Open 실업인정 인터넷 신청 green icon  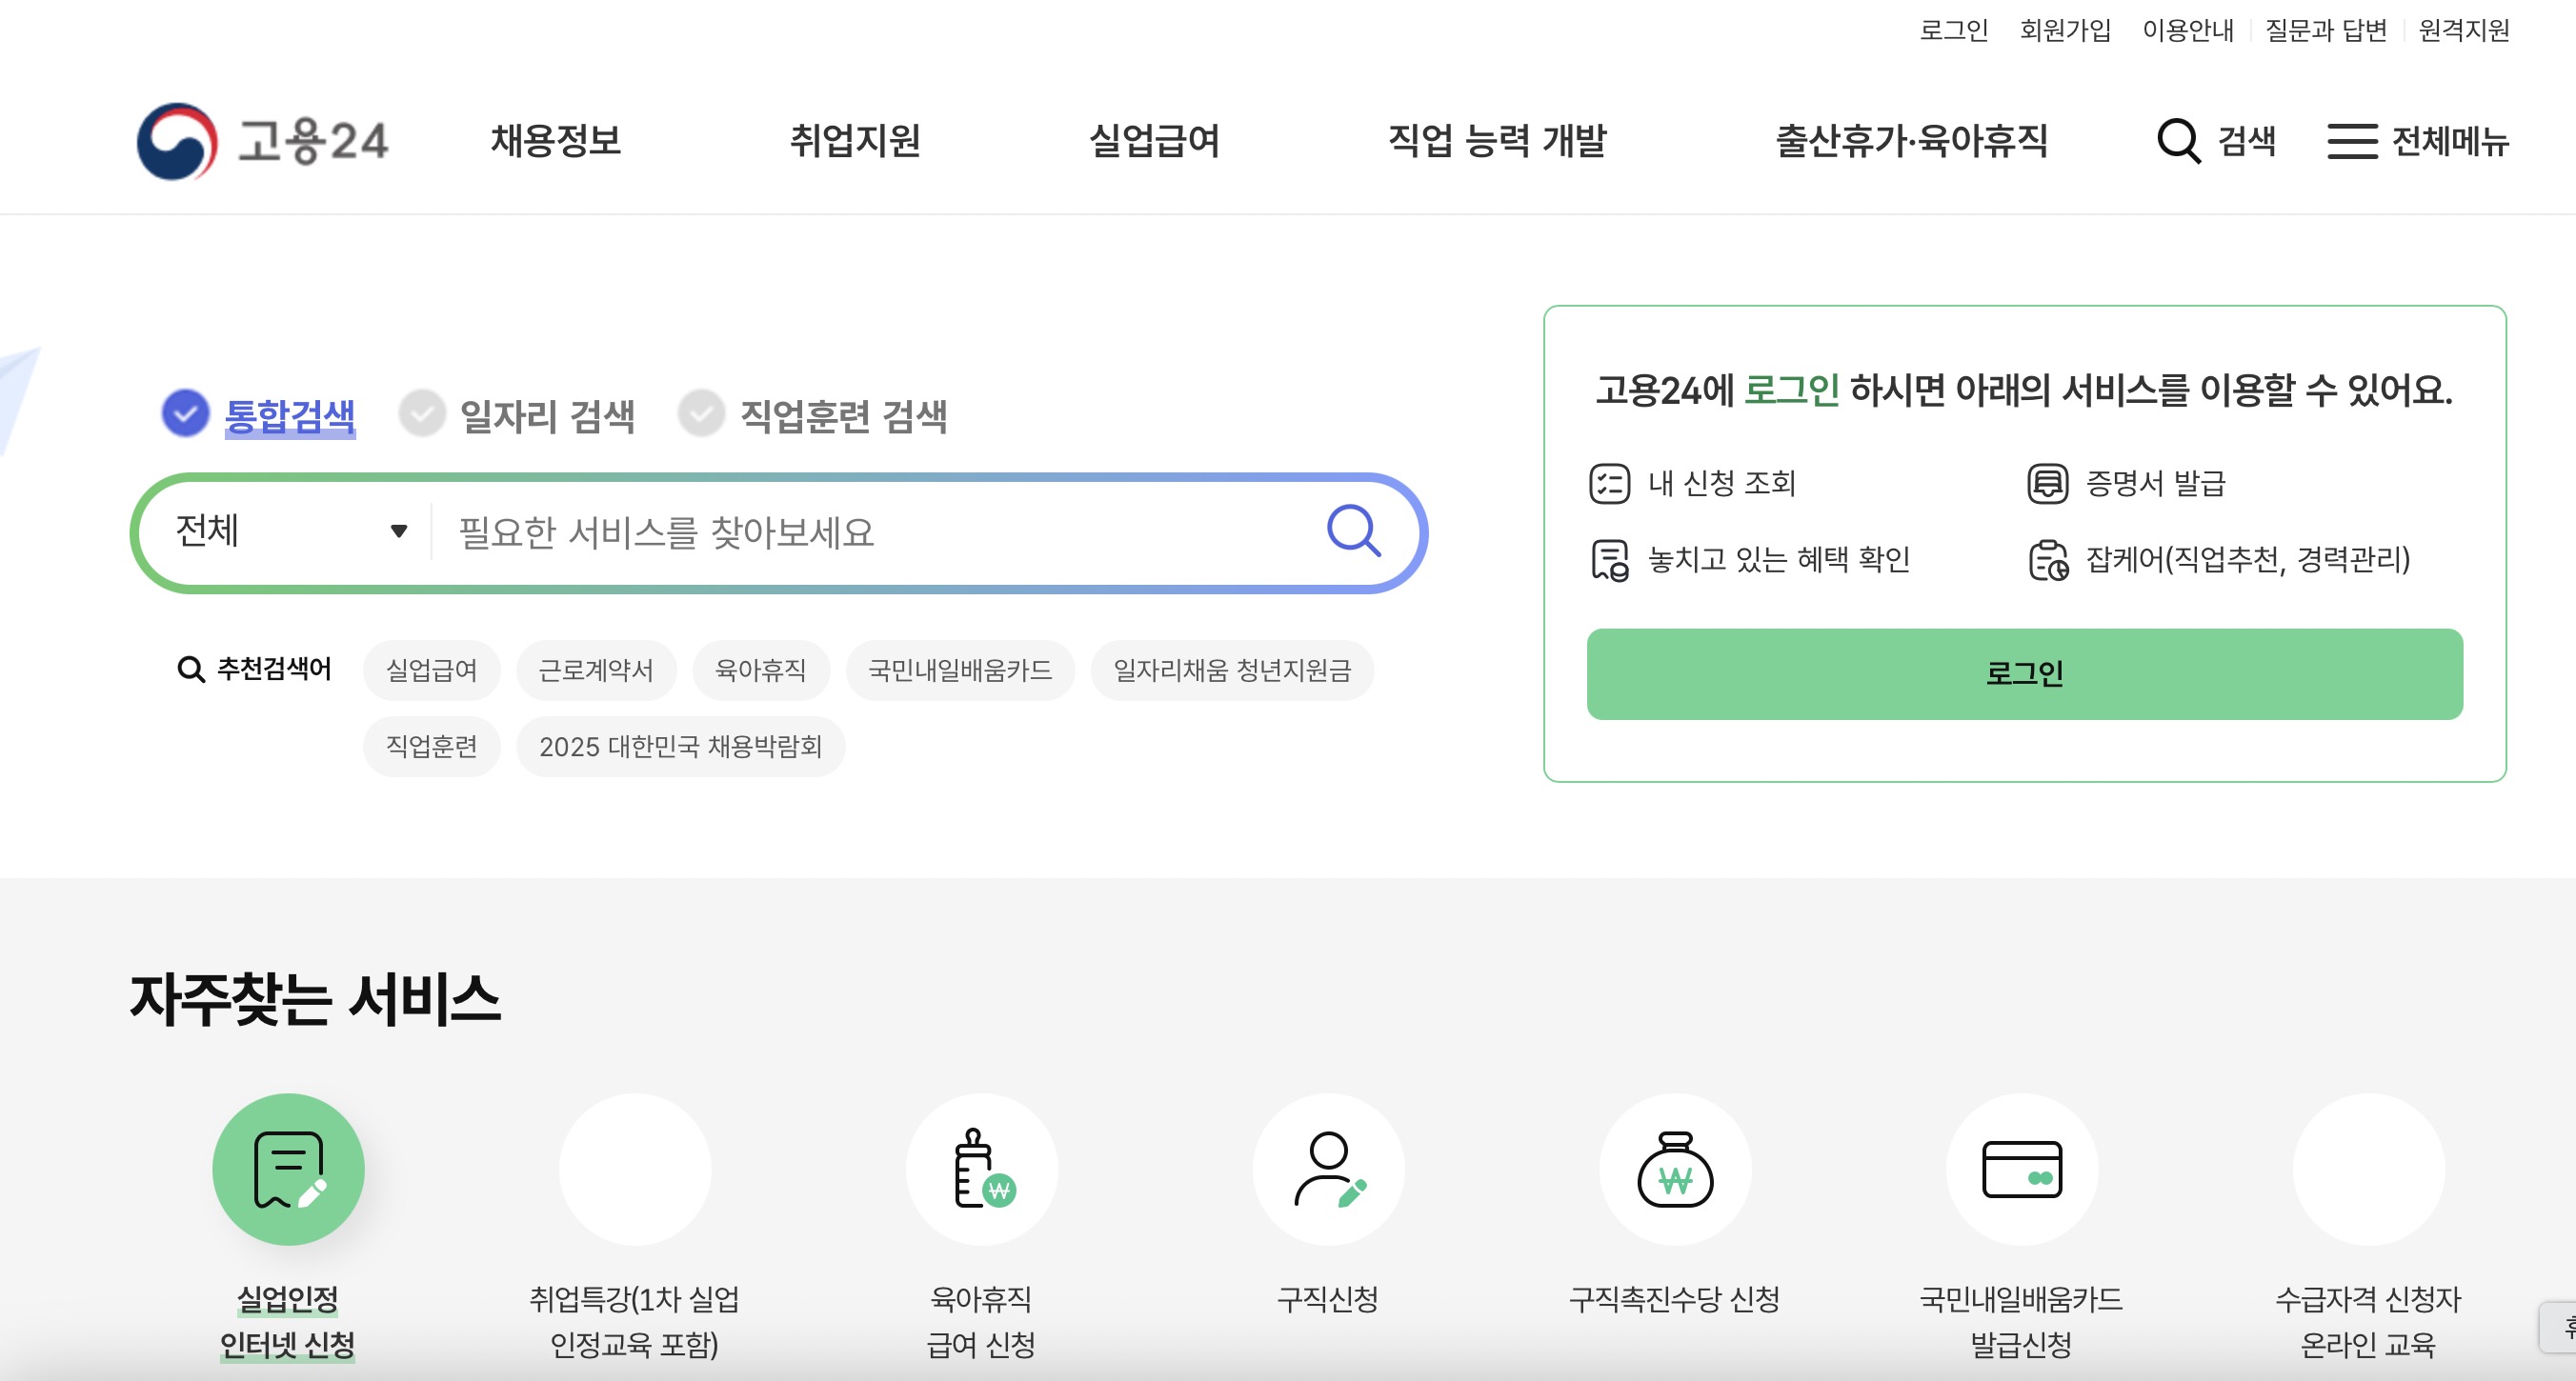point(288,1169)
